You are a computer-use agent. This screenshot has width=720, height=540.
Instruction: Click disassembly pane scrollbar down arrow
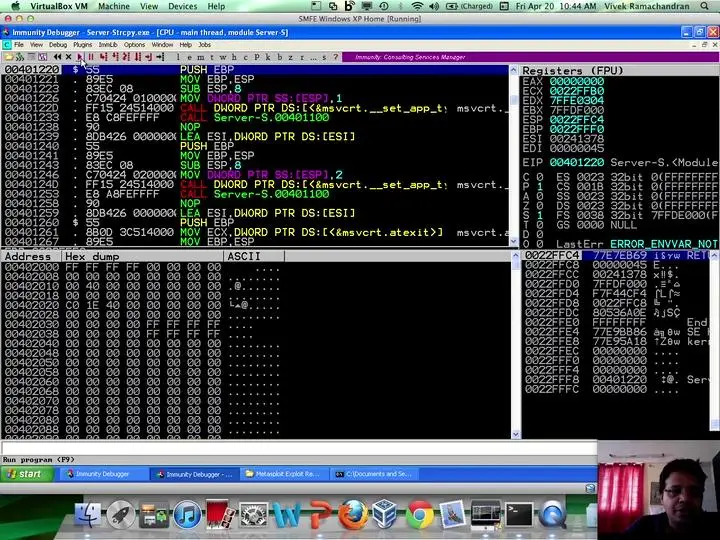tap(514, 242)
